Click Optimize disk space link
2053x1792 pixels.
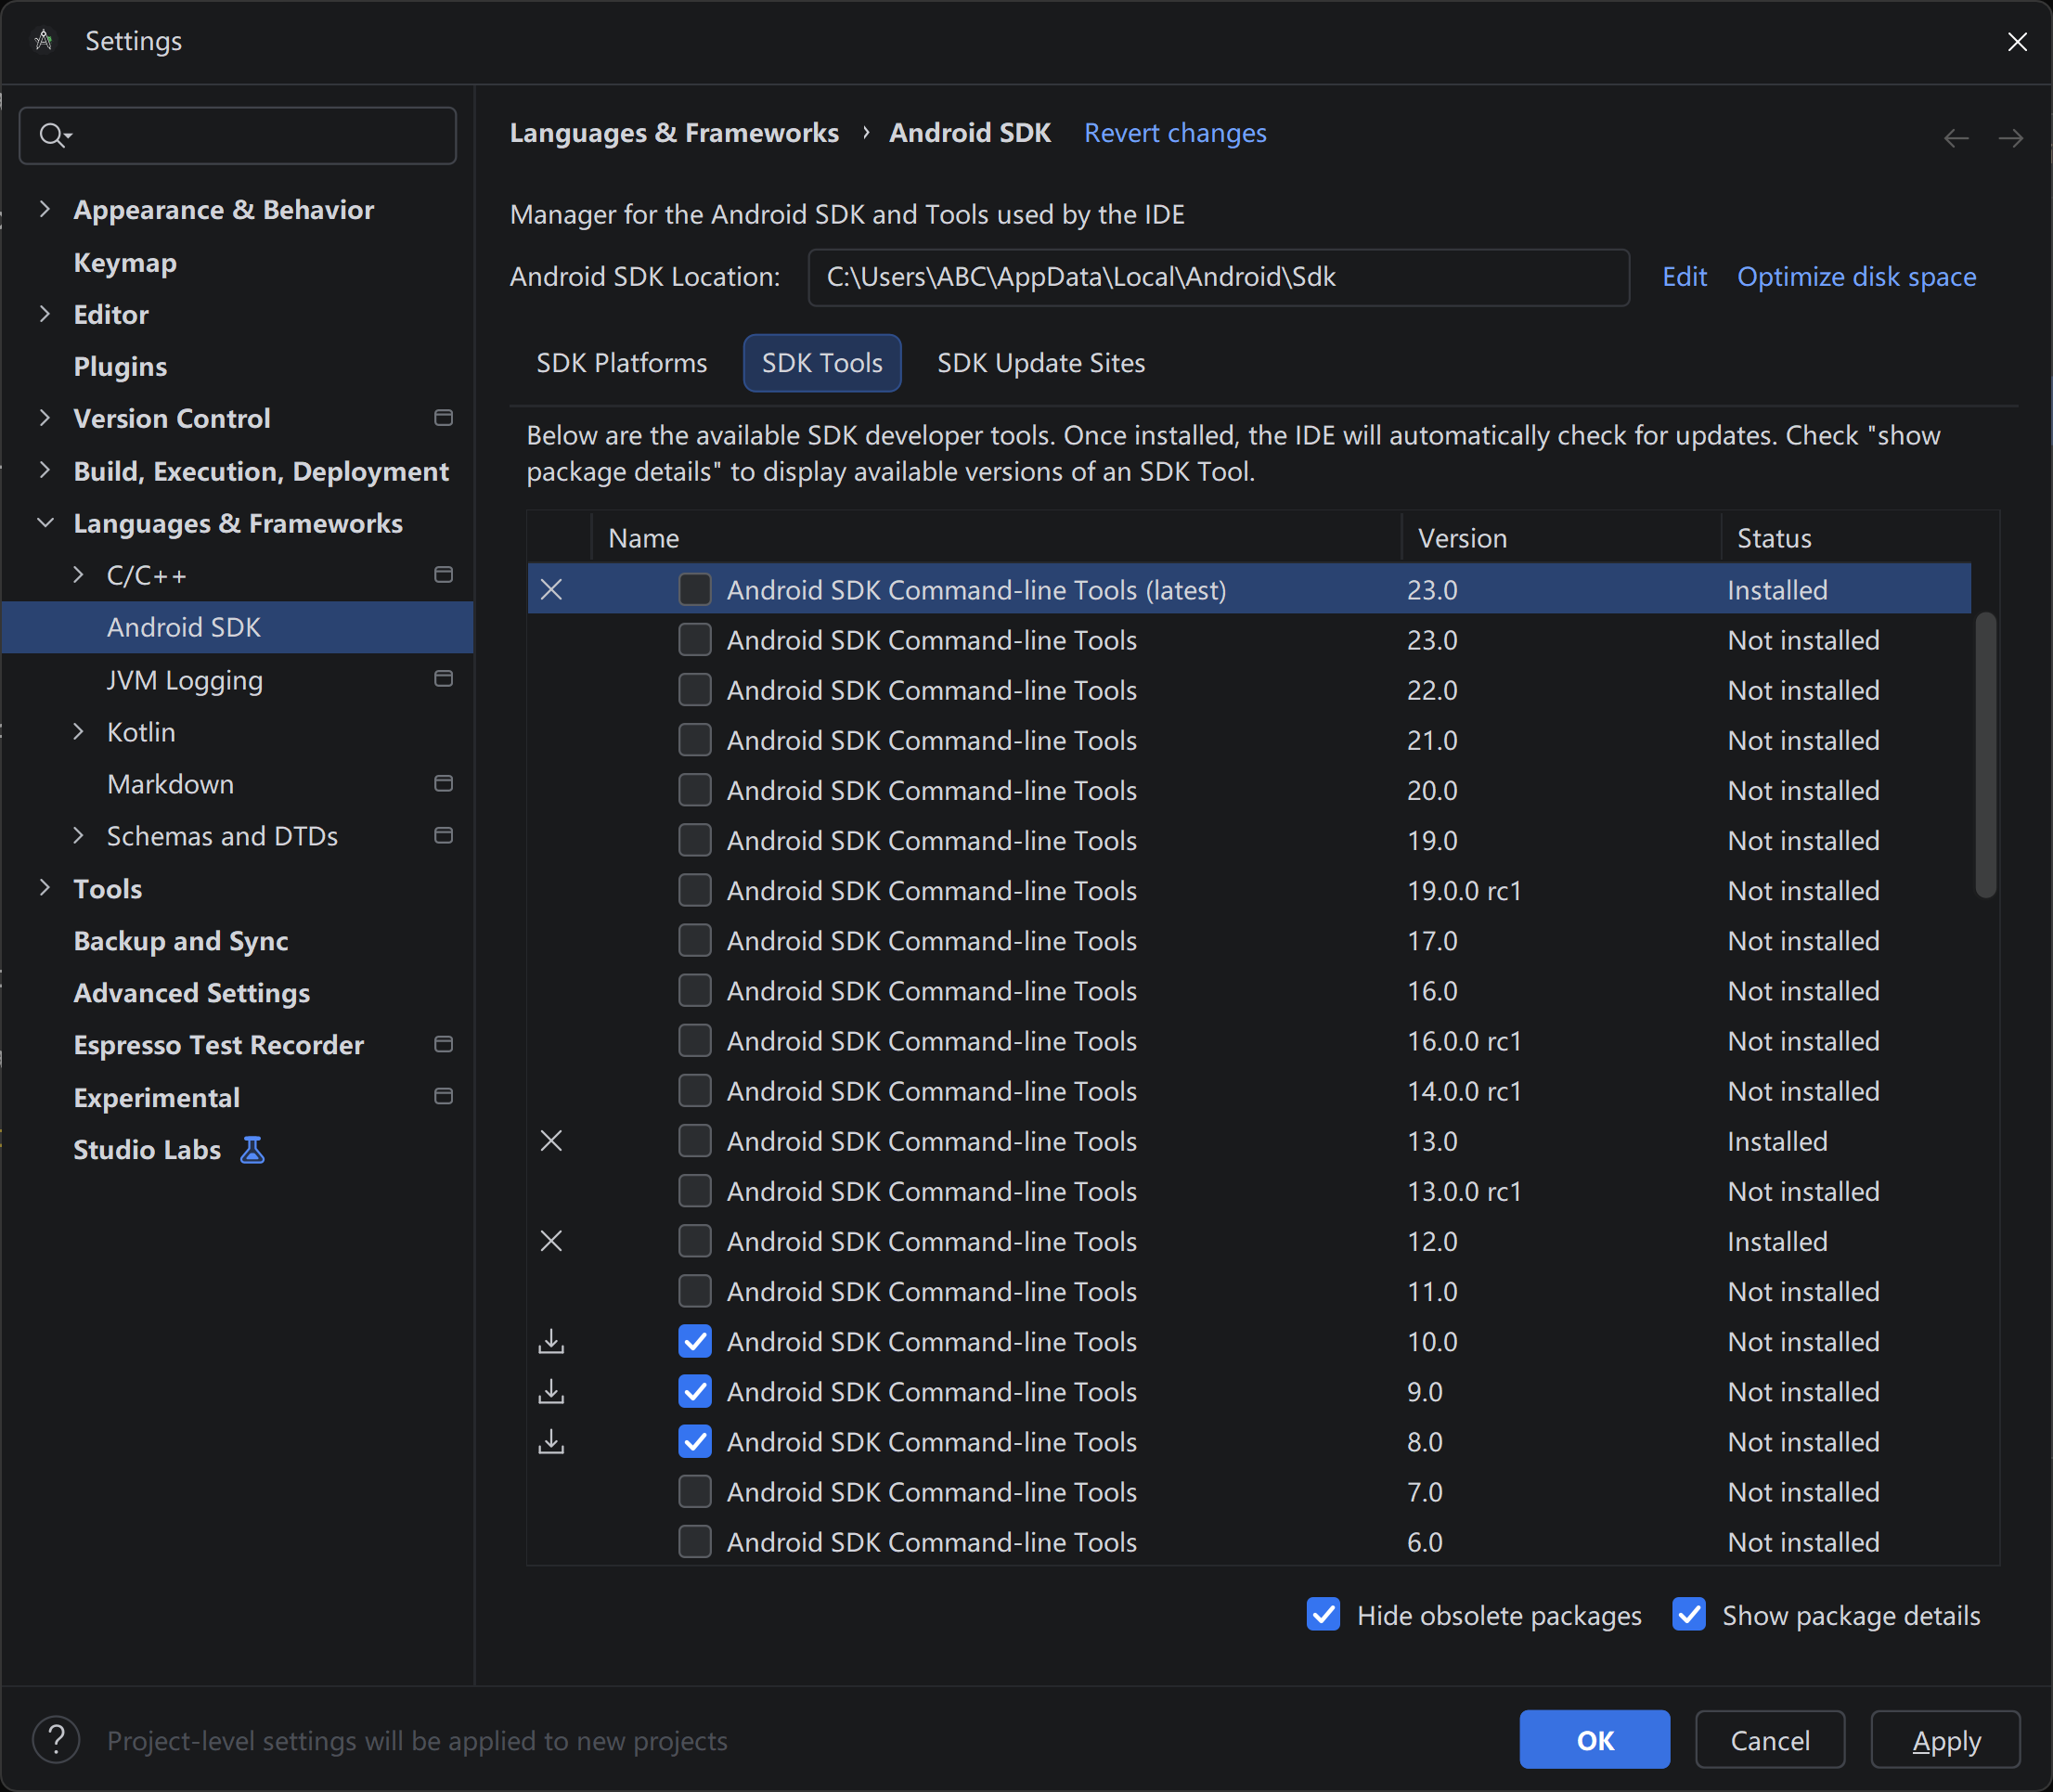tap(1856, 277)
